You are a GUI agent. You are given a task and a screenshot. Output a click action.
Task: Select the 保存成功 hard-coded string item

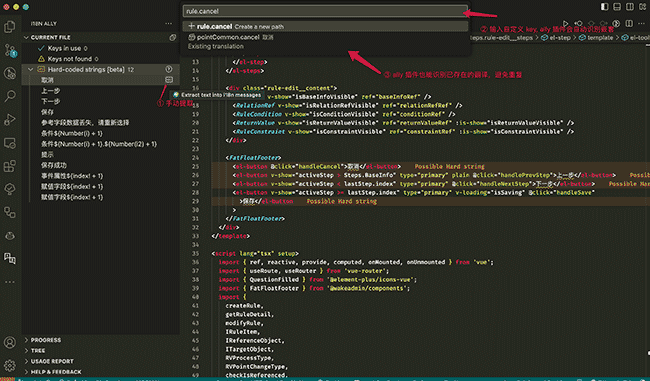tap(54, 165)
